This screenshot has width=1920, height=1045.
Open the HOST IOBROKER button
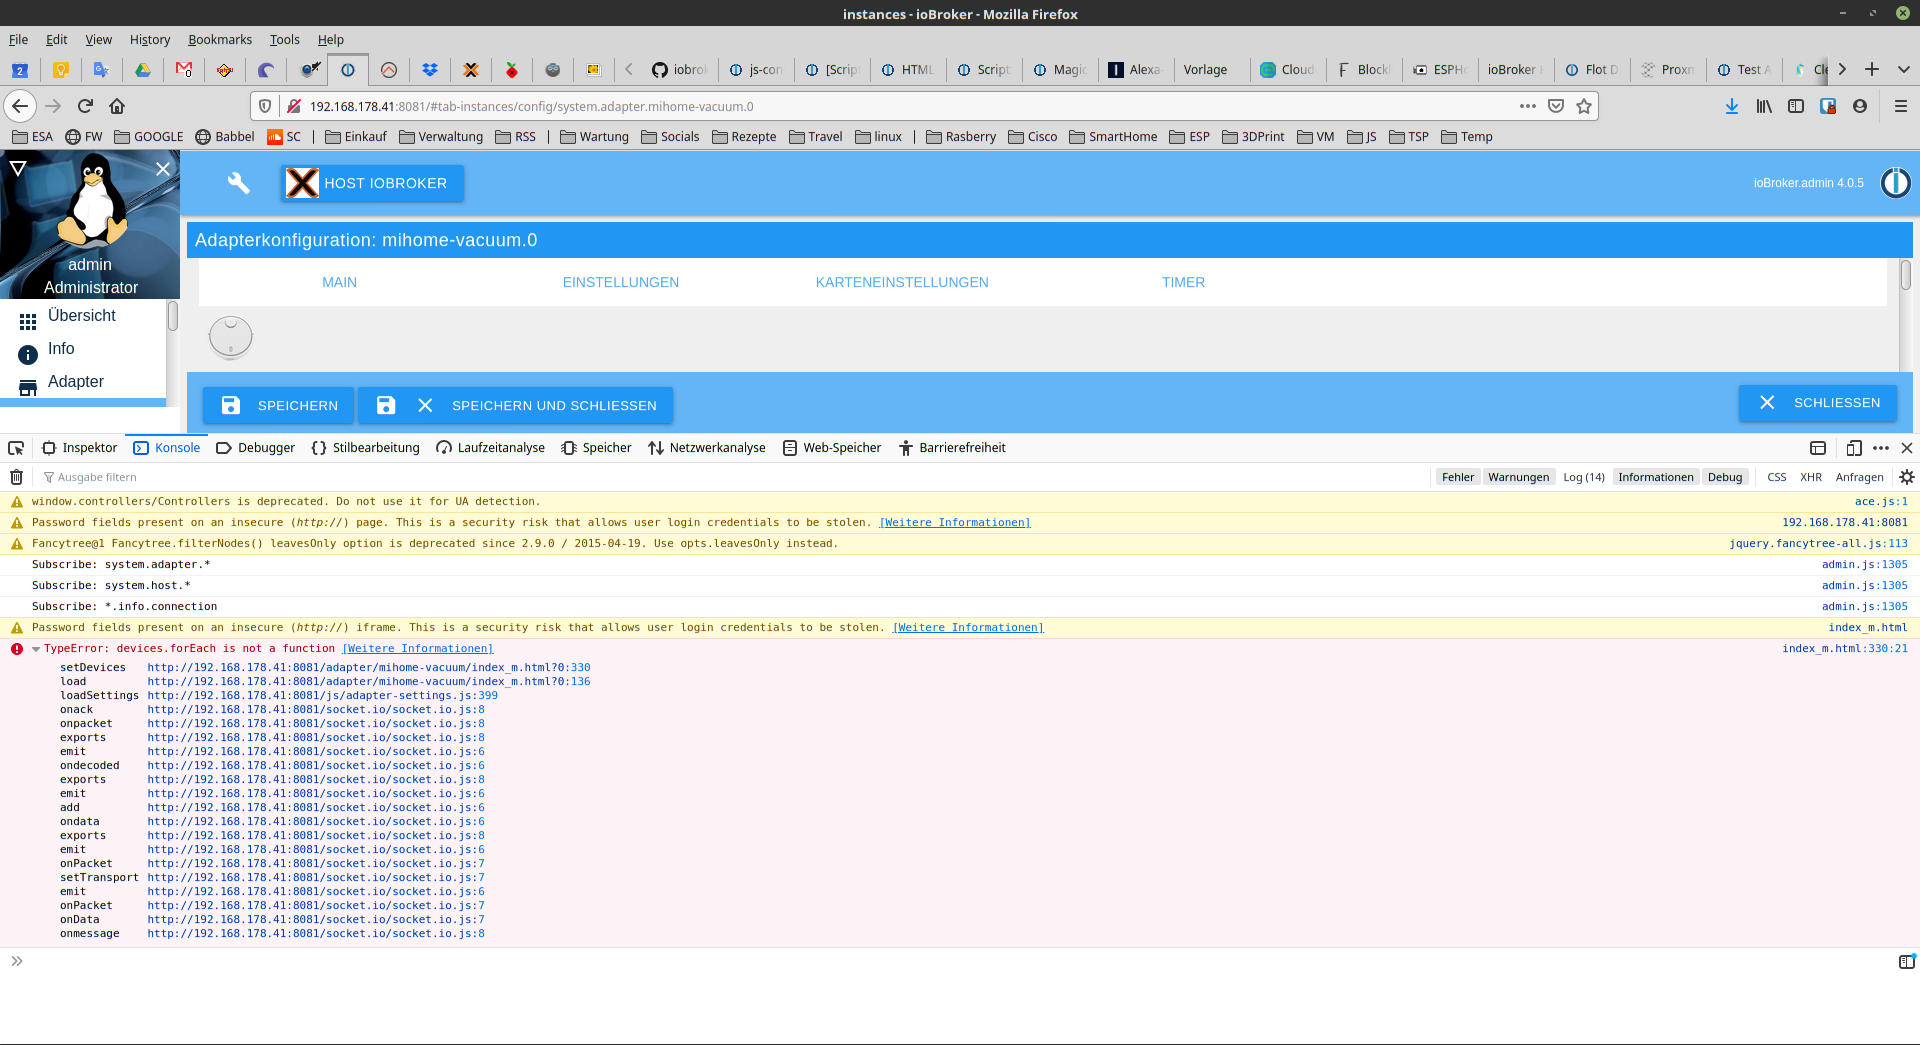coord(373,183)
